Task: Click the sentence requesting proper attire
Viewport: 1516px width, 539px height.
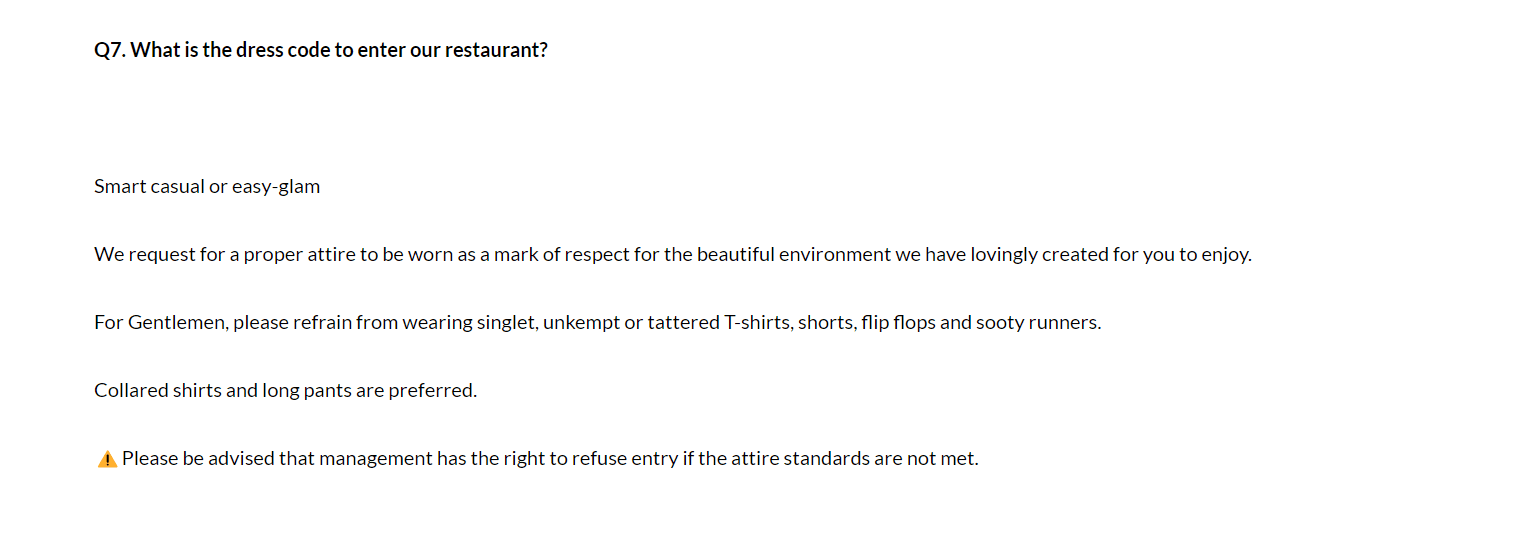Action: pyautogui.click(x=672, y=254)
